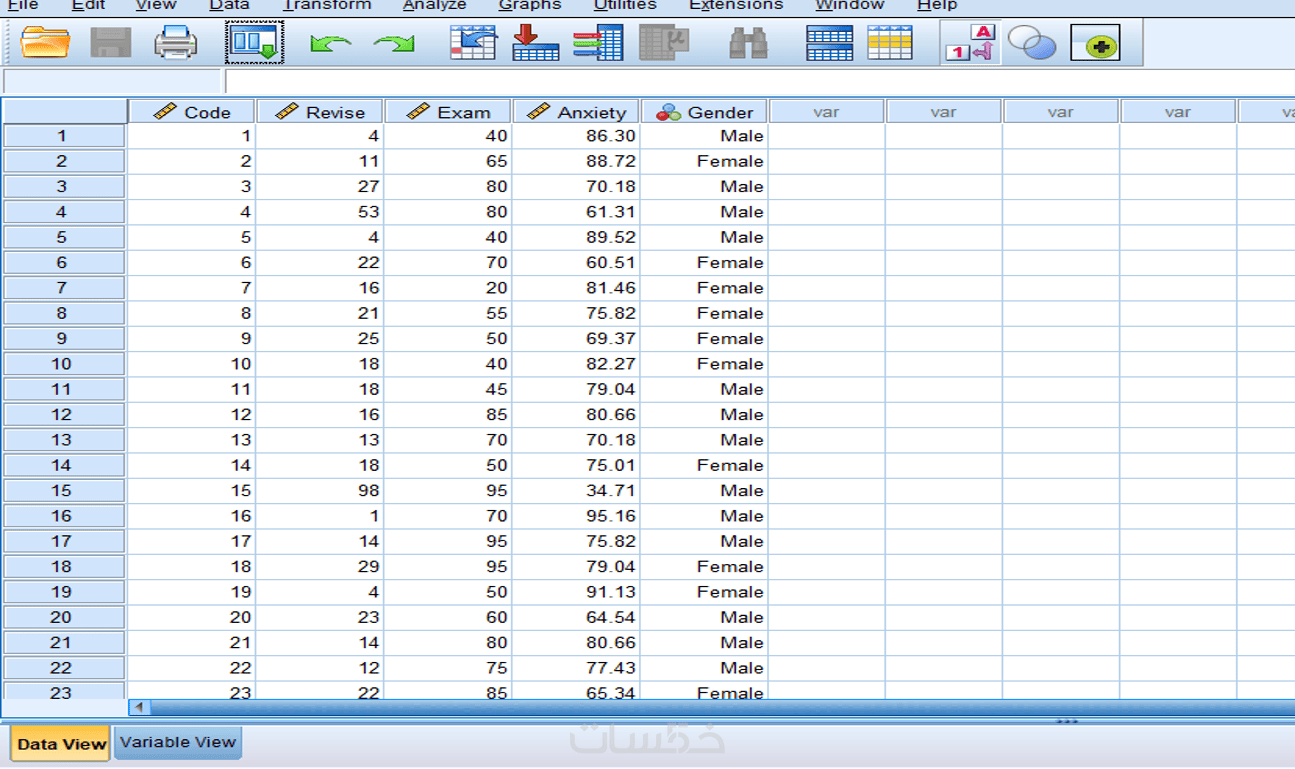
Task: Open the Recall recently used dialogs icon
Action: (x=254, y=43)
